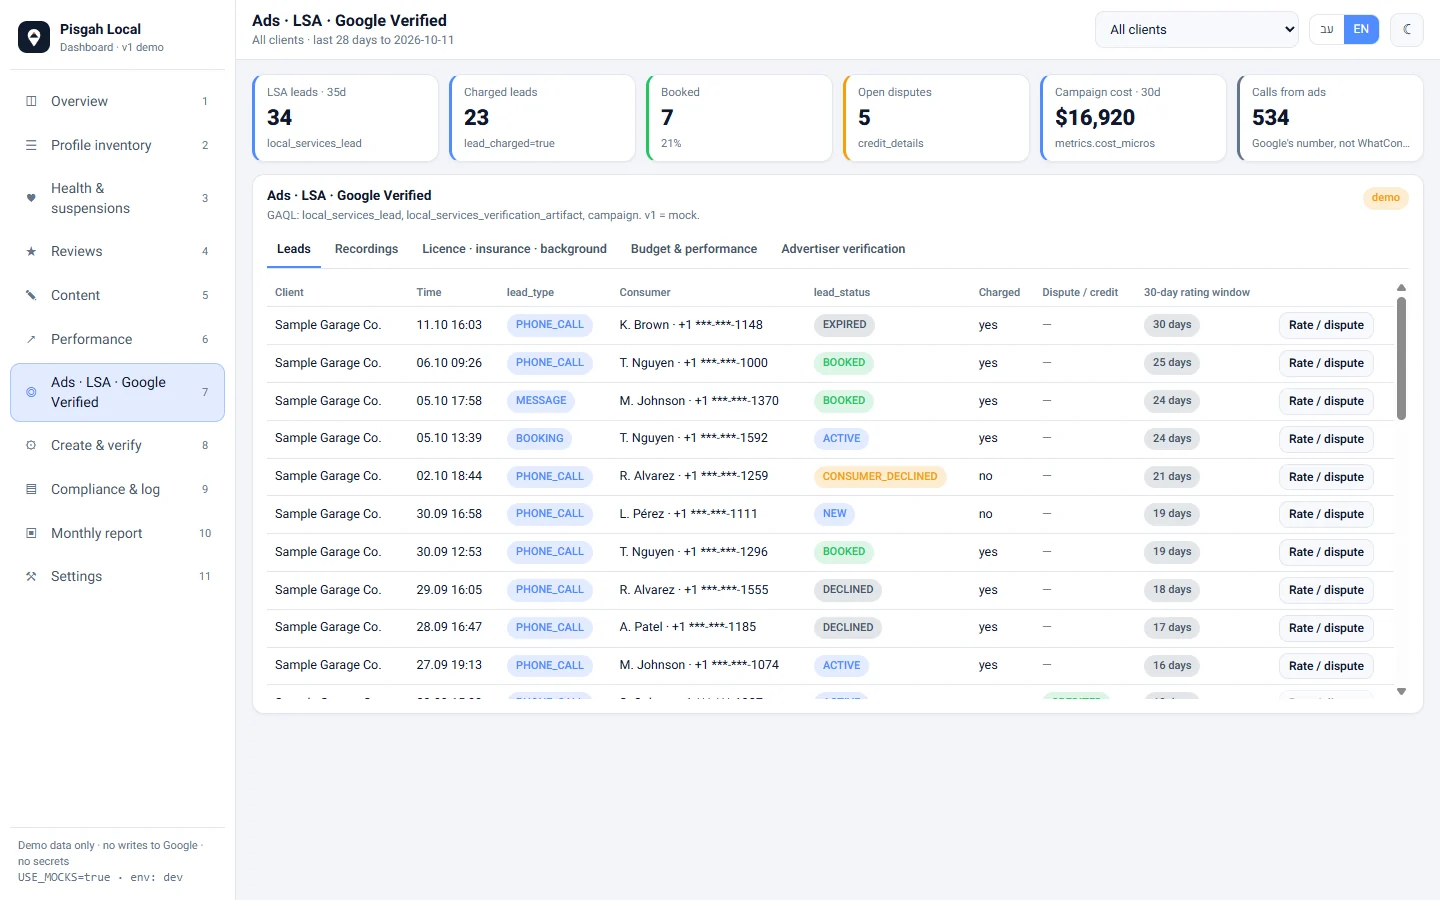Click the leads table scrollbar thumb

[x=1401, y=358]
